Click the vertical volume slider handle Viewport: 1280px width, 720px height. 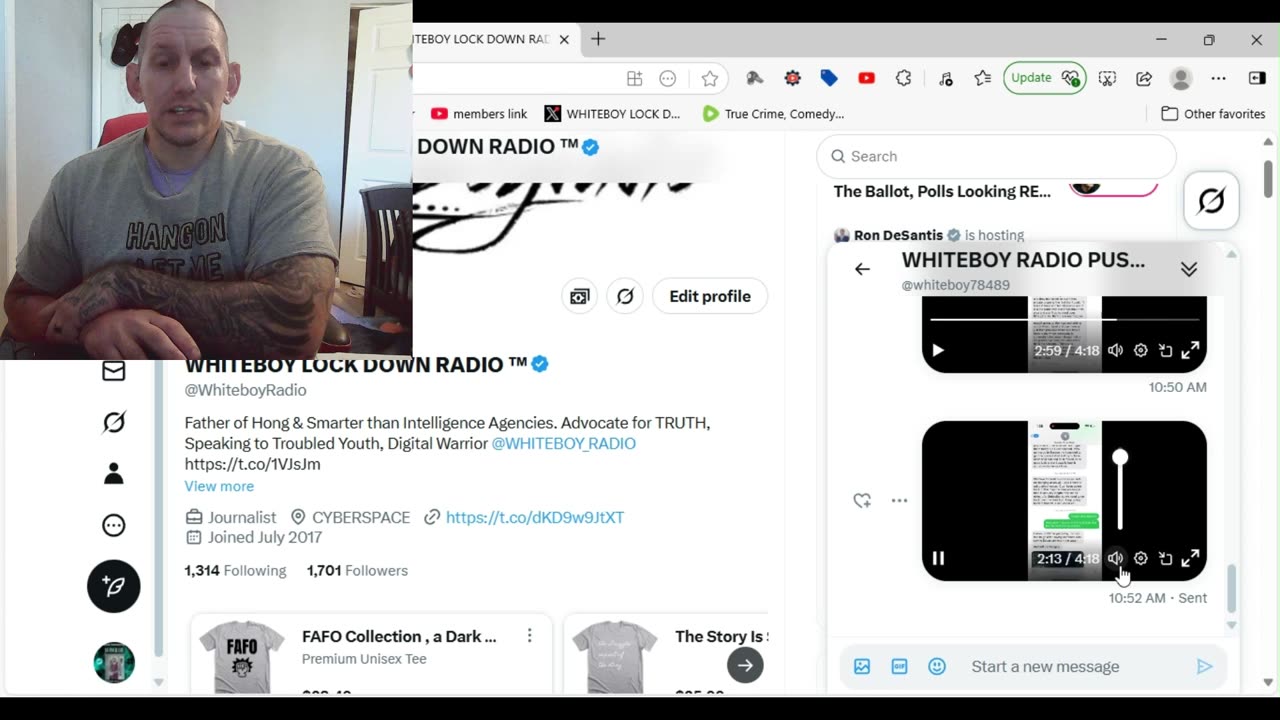pyautogui.click(x=1120, y=457)
